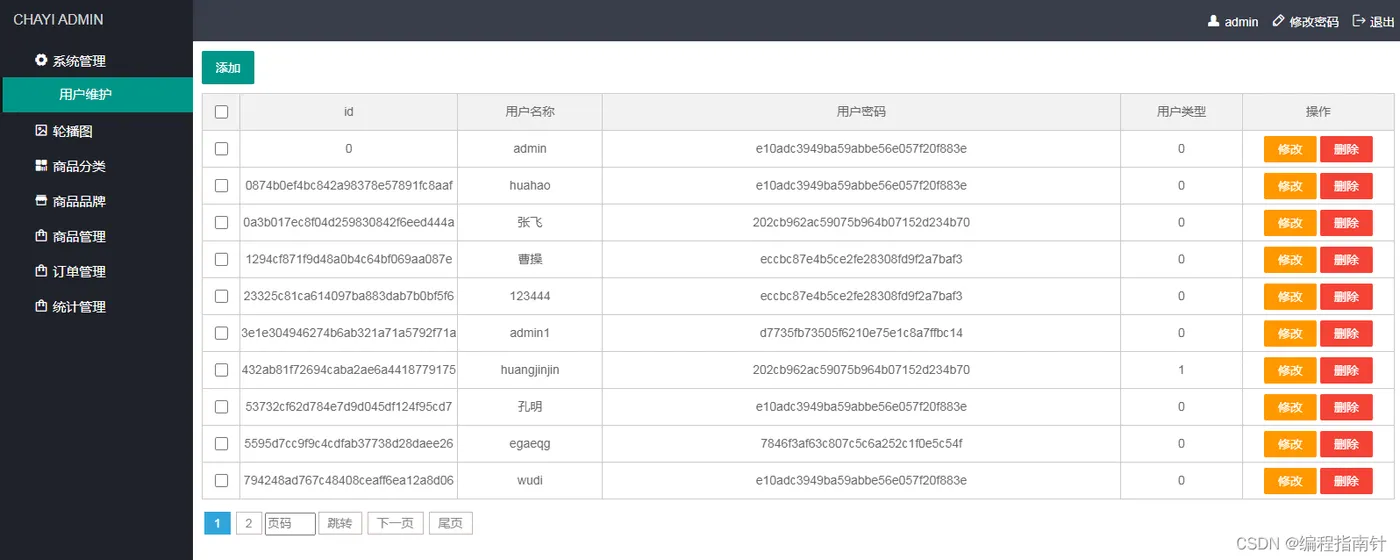Check the checkbox for the 曹操 row

tap(221, 259)
